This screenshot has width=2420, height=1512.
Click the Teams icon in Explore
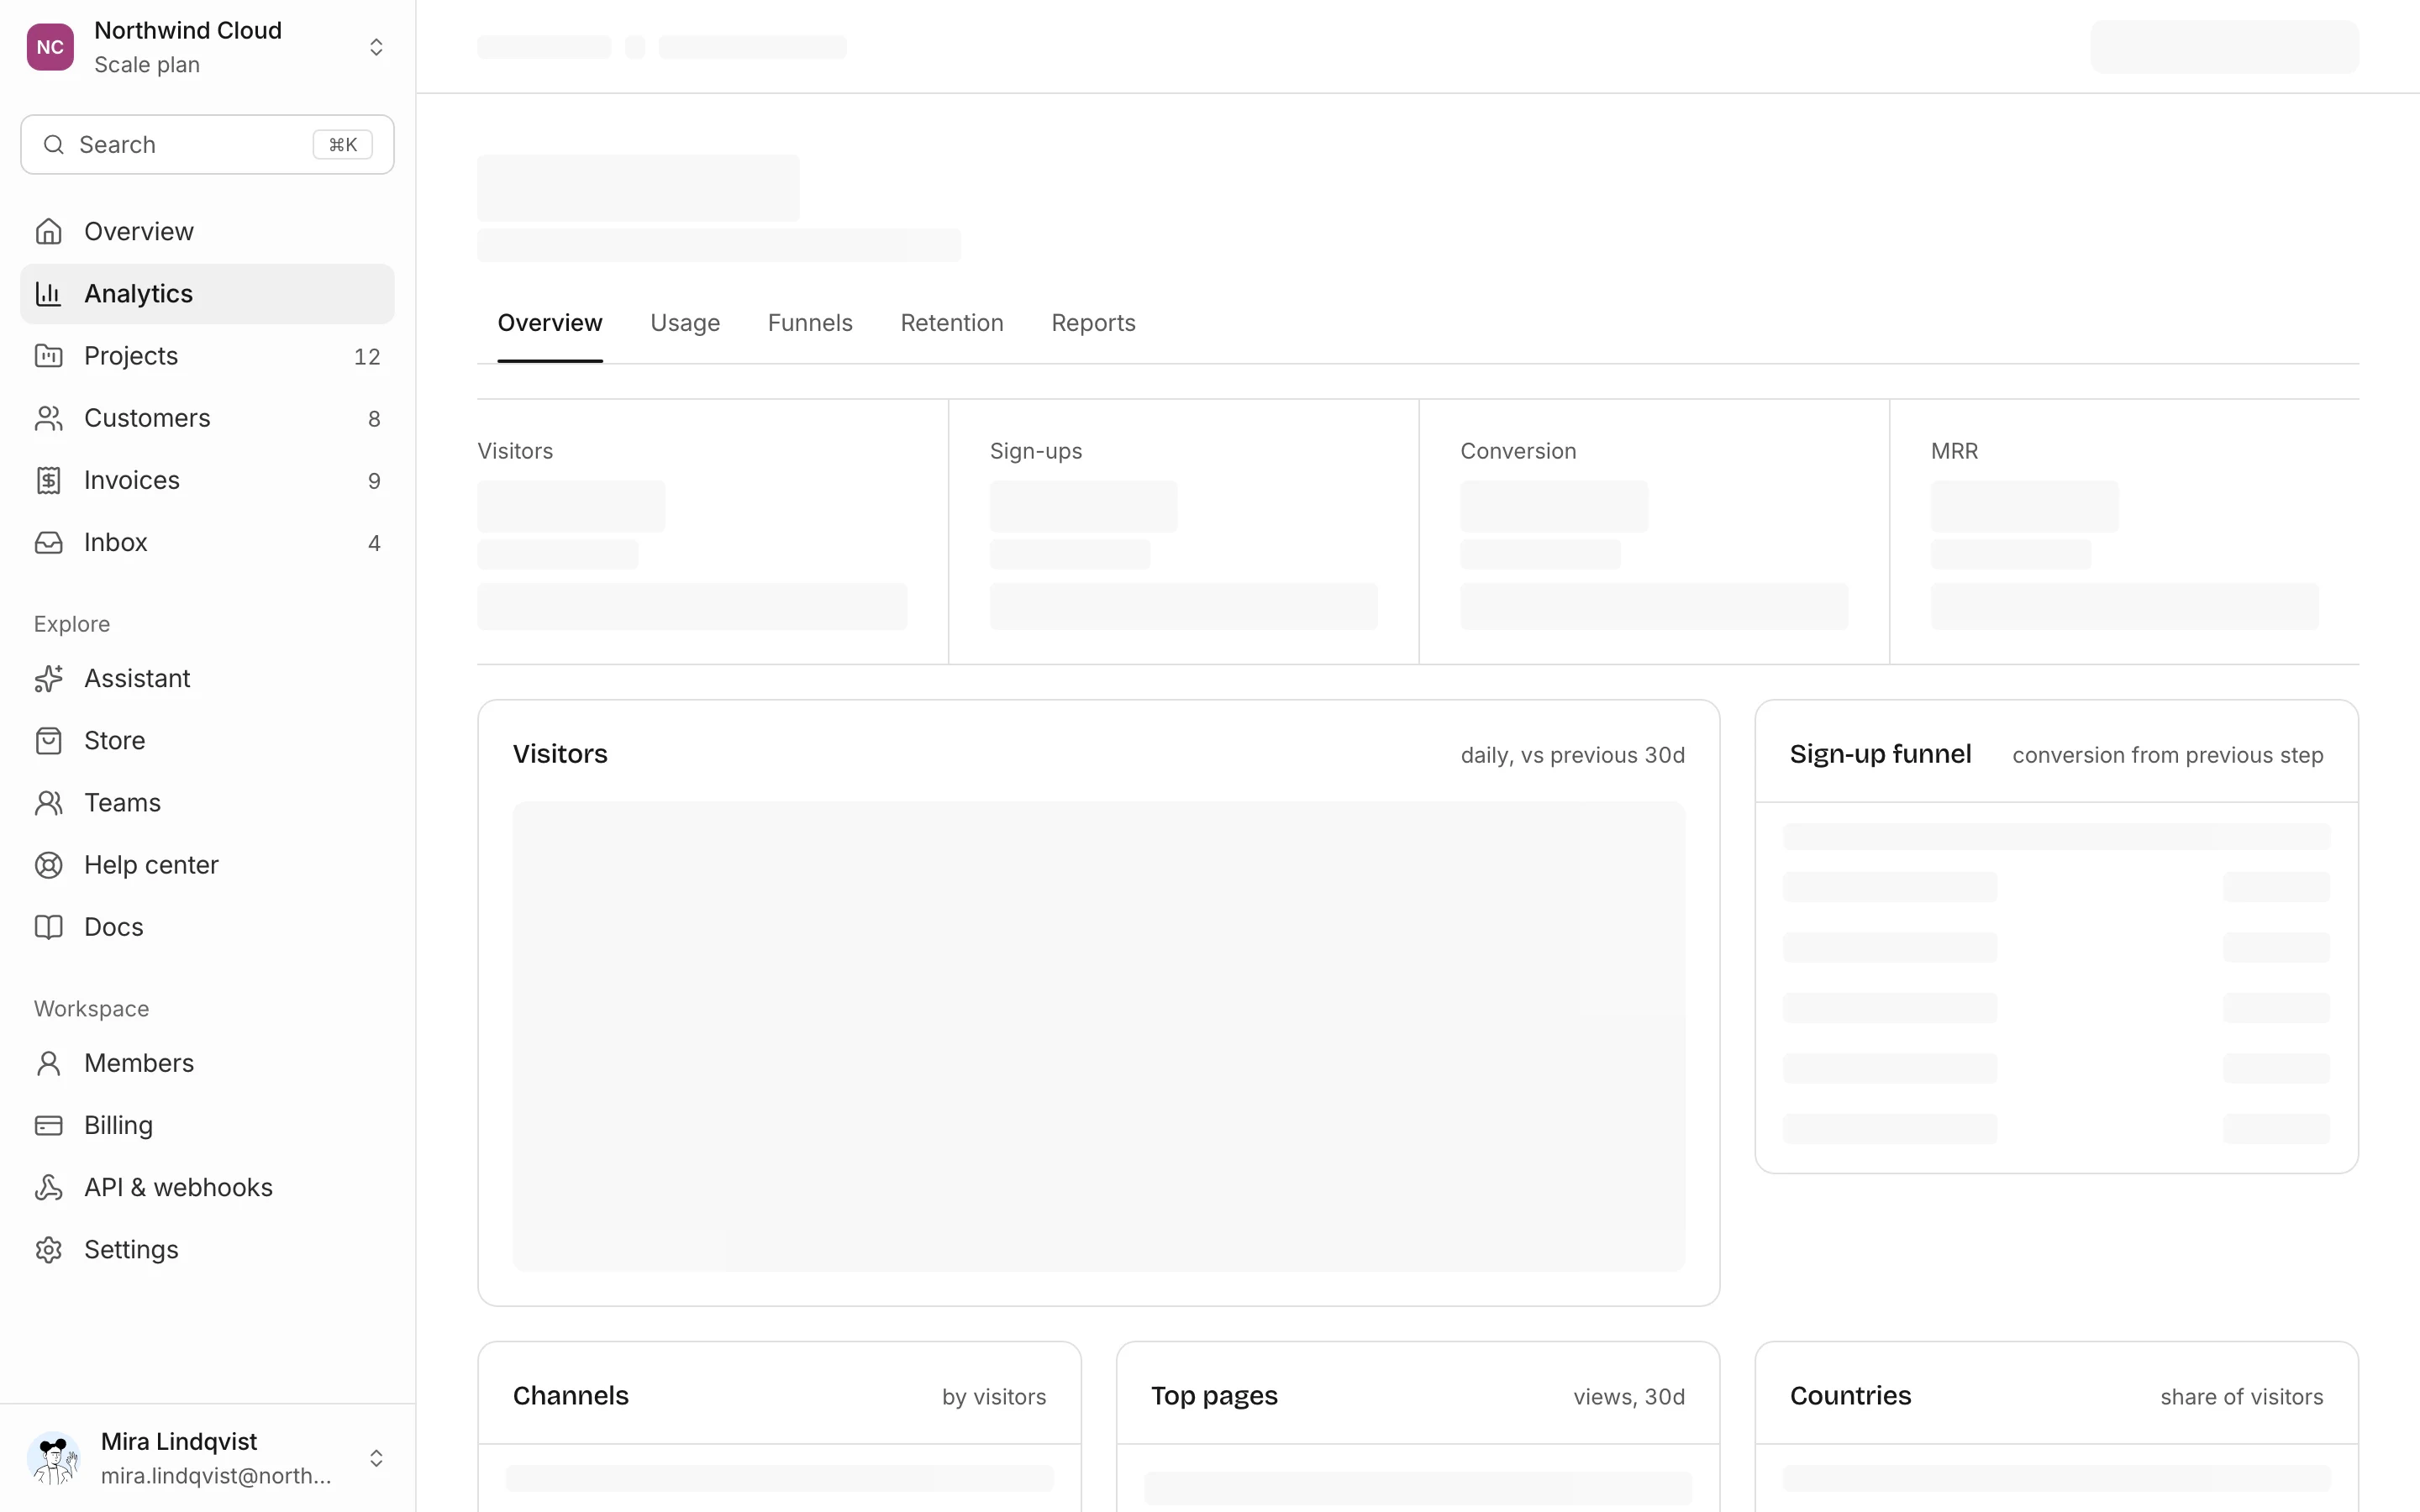(x=48, y=802)
